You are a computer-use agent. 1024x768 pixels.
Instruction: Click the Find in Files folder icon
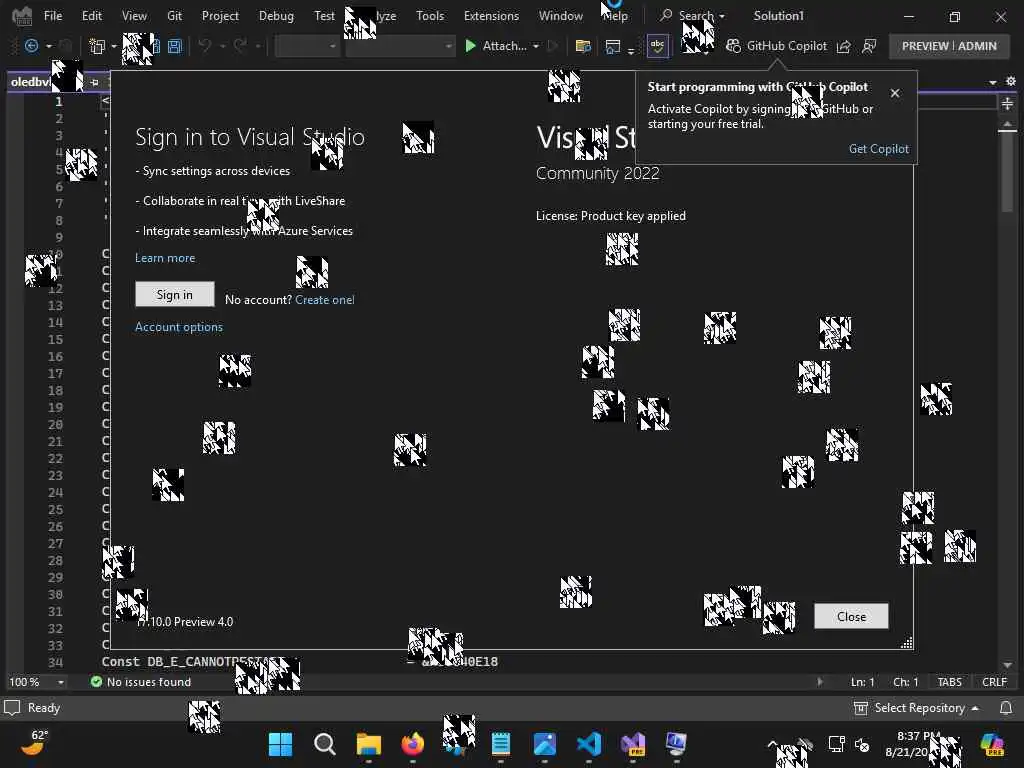583,46
